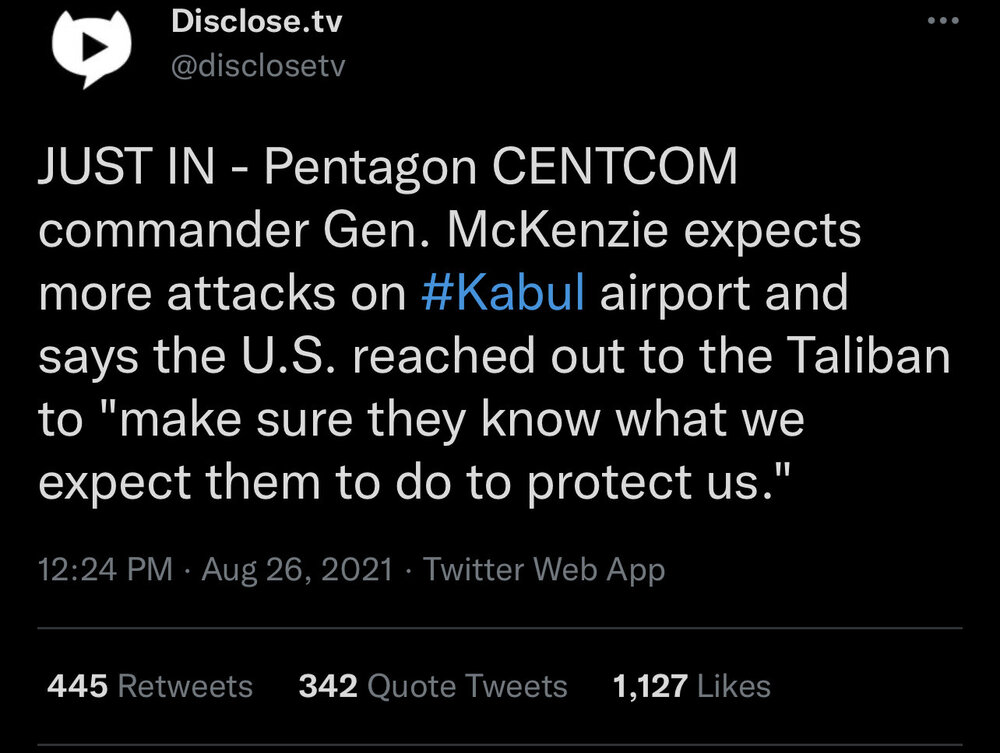This screenshot has width=1000, height=753.
Task: View the 342 Quote Tweets list
Action: tap(433, 686)
